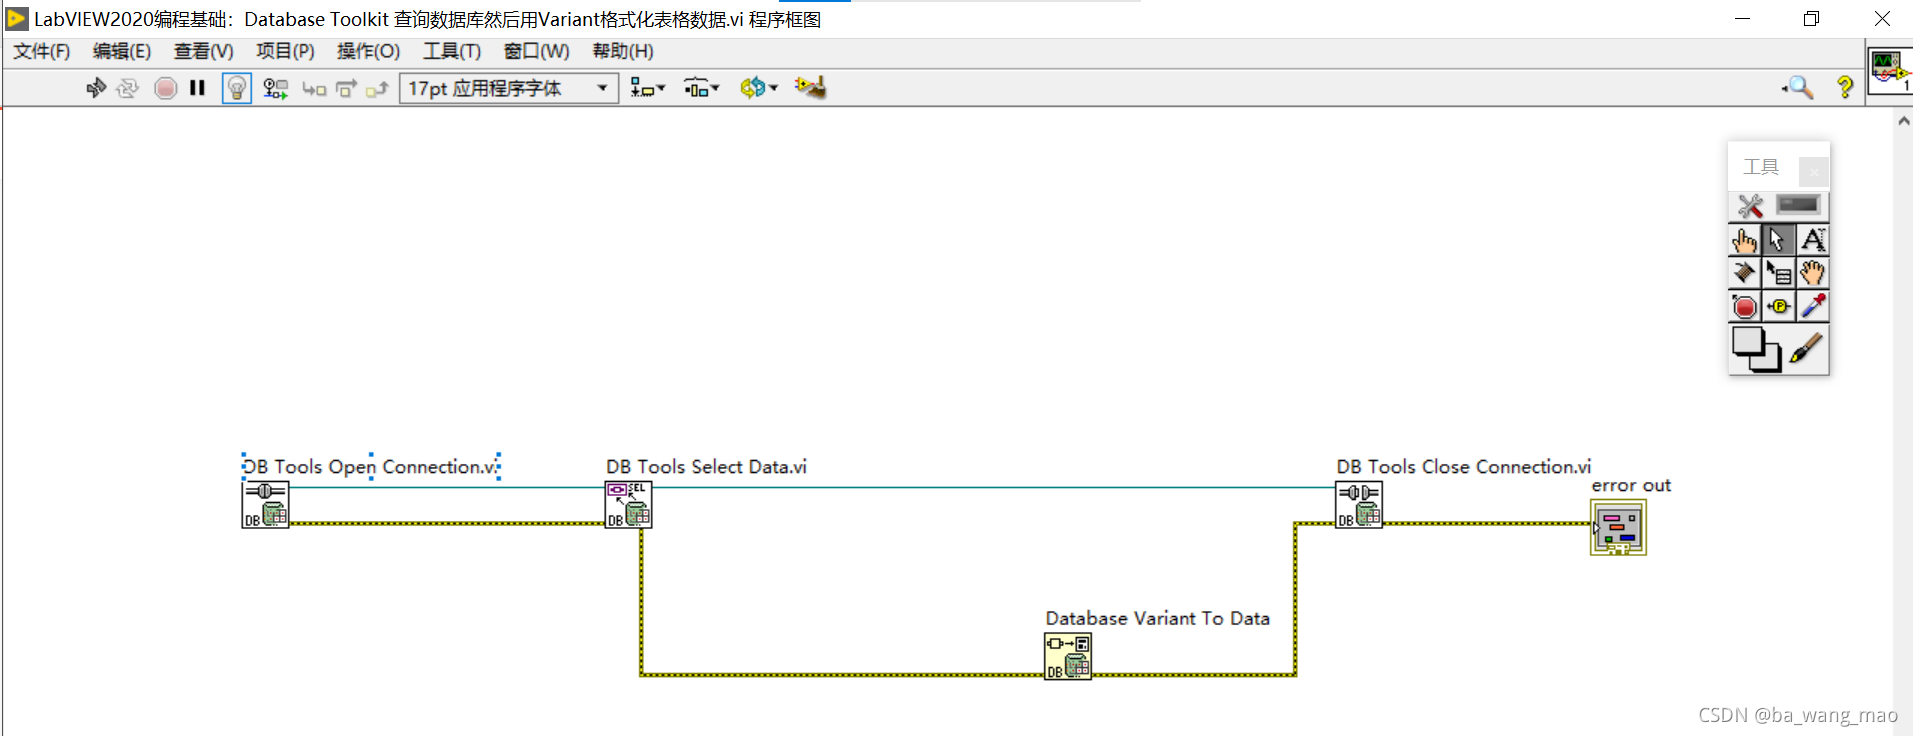Screen dimensions: 1913x736
Task: Select the Operate Value hand tool
Action: pyautogui.click(x=1745, y=240)
